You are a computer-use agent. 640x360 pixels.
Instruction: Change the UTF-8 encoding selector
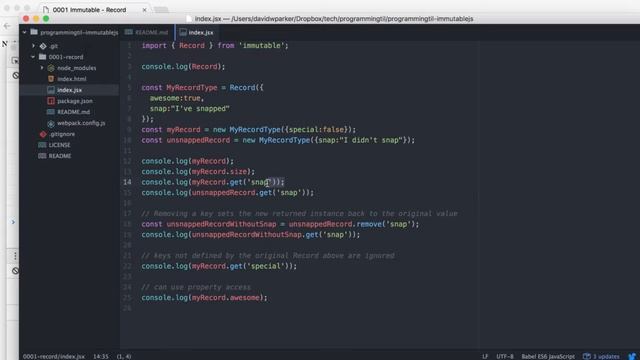pyautogui.click(x=505, y=356)
